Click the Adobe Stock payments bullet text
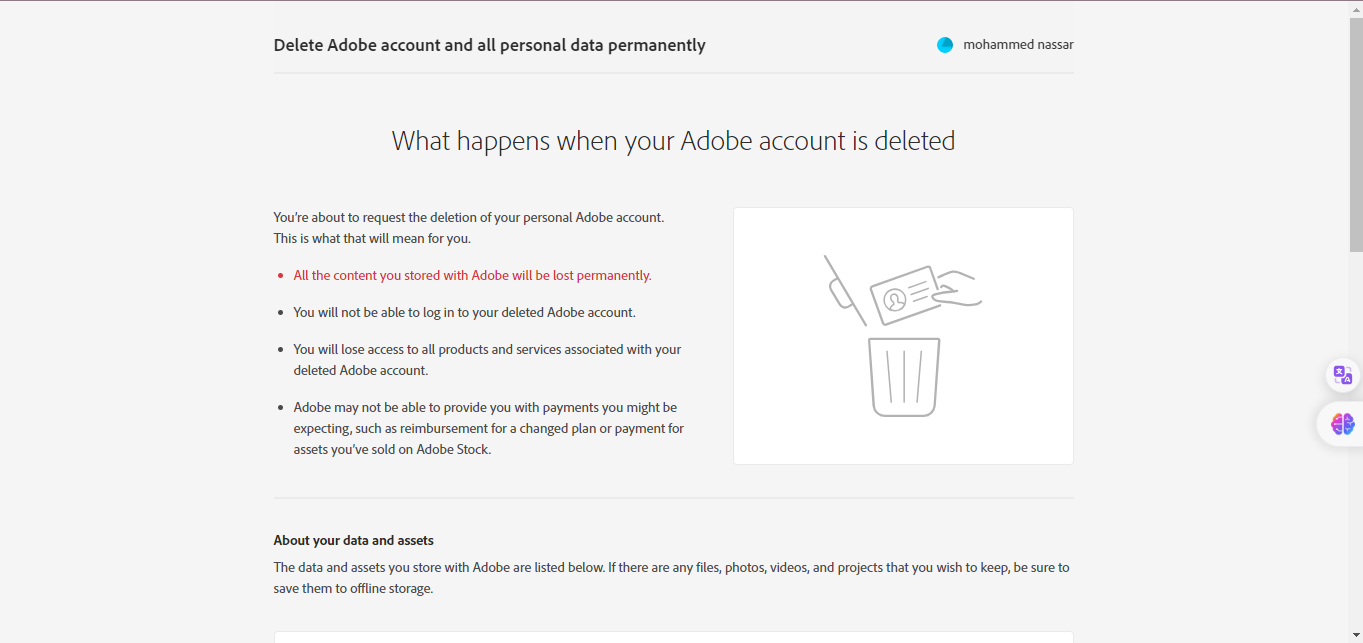The width and height of the screenshot is (1363, 643). [488, 428]
